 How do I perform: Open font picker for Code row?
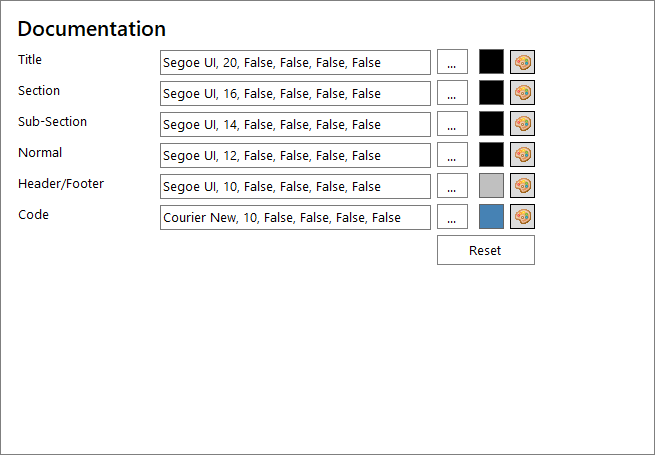pyautogui.click(x=452, y=216)
